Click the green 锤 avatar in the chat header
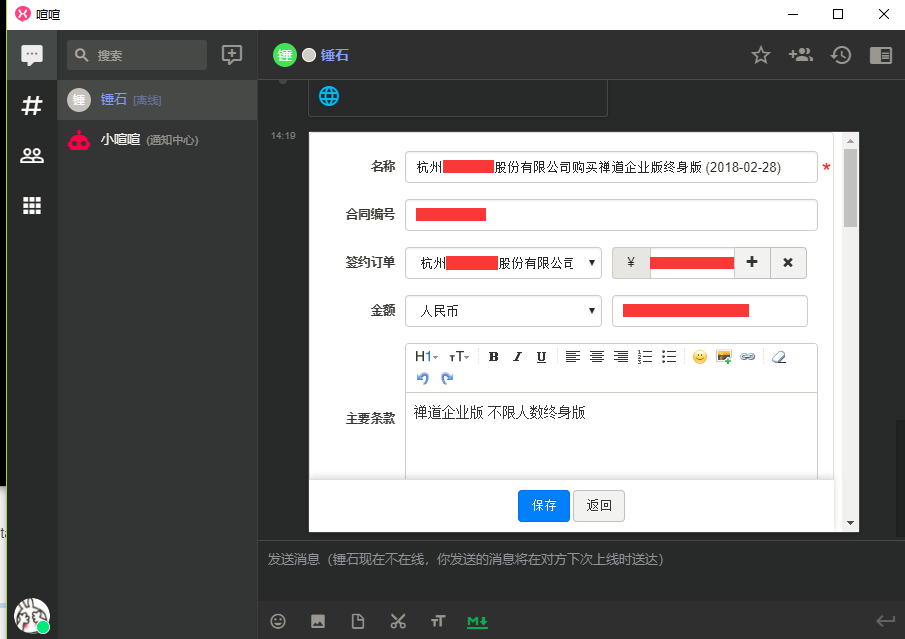The height and width of the screenshot is (639, 905). (x=285, y=55)
